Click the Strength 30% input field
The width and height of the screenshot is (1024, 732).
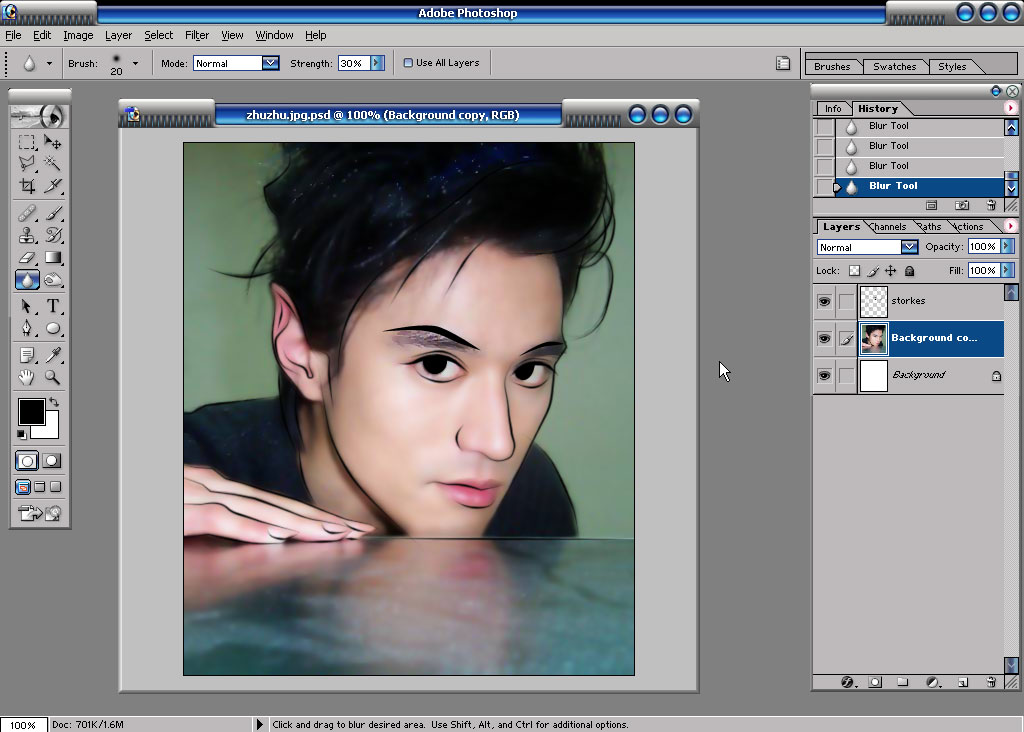coord(354,63)
